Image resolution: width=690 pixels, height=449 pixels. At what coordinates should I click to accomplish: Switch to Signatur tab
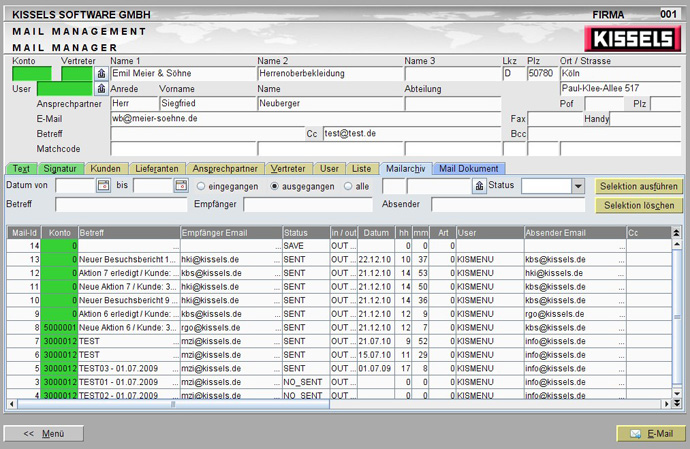click(60, 169)
